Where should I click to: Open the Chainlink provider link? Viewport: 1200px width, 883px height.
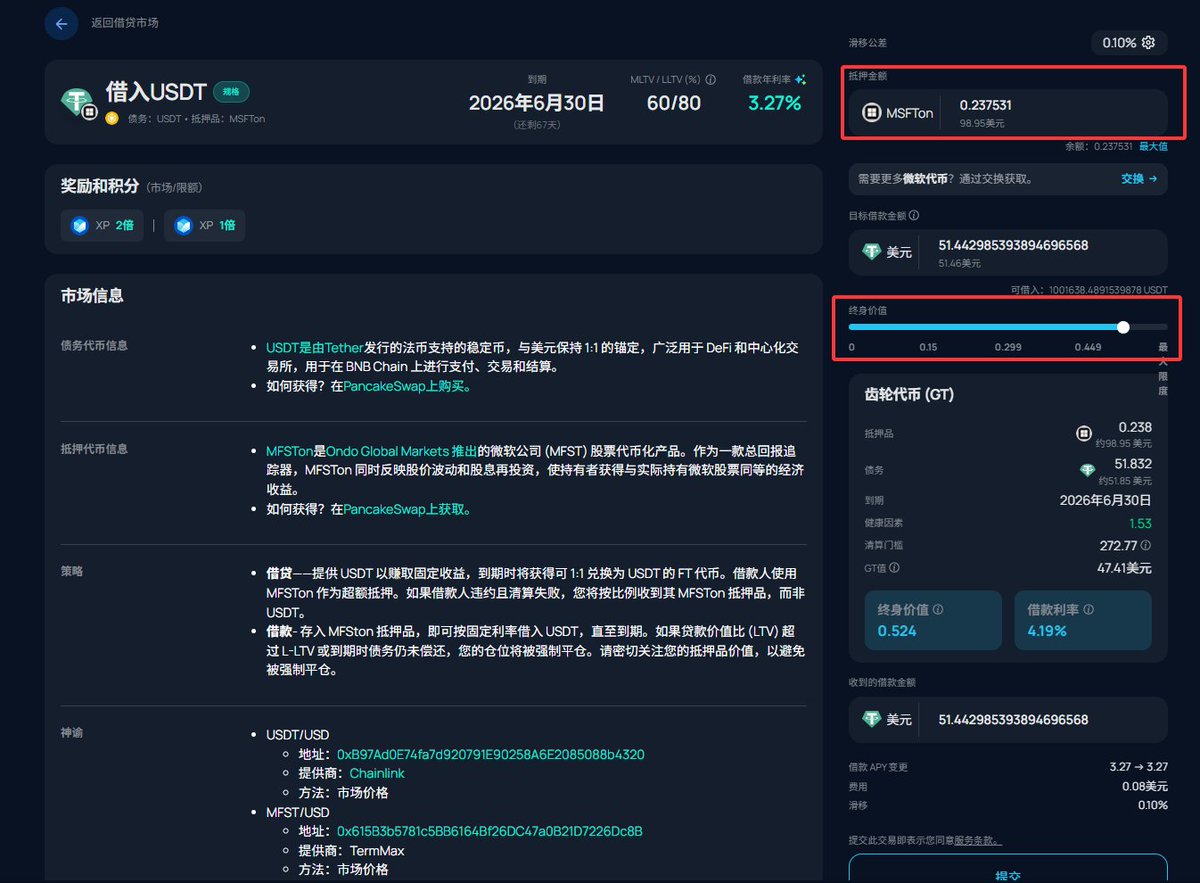click(377, 773)
